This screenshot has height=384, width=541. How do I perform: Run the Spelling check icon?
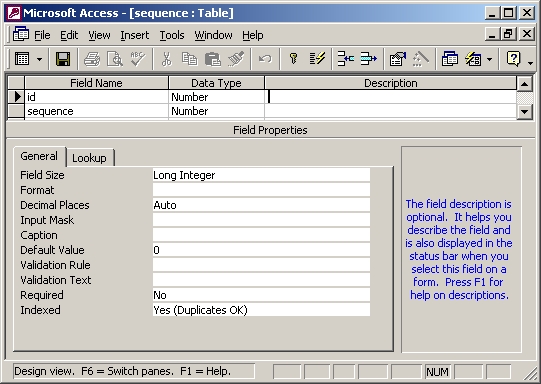tap(138, 59)
